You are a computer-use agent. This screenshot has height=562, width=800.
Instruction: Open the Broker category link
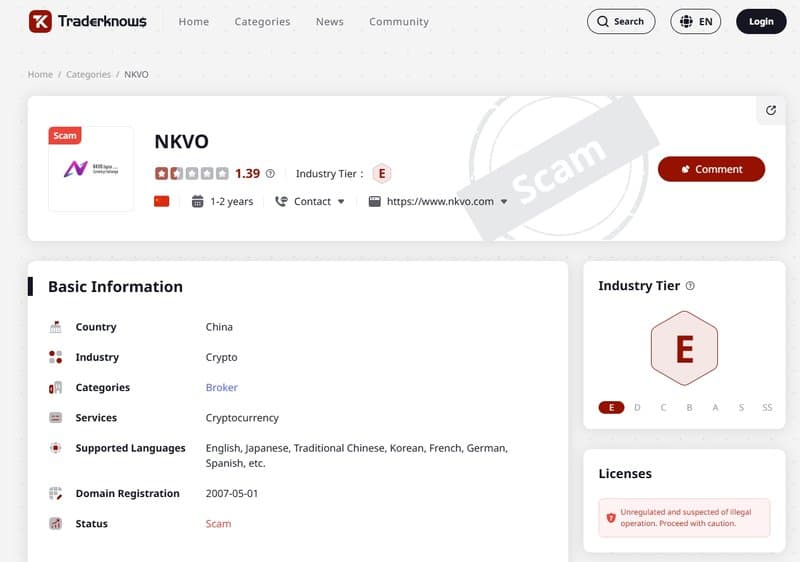coord(221,388)
